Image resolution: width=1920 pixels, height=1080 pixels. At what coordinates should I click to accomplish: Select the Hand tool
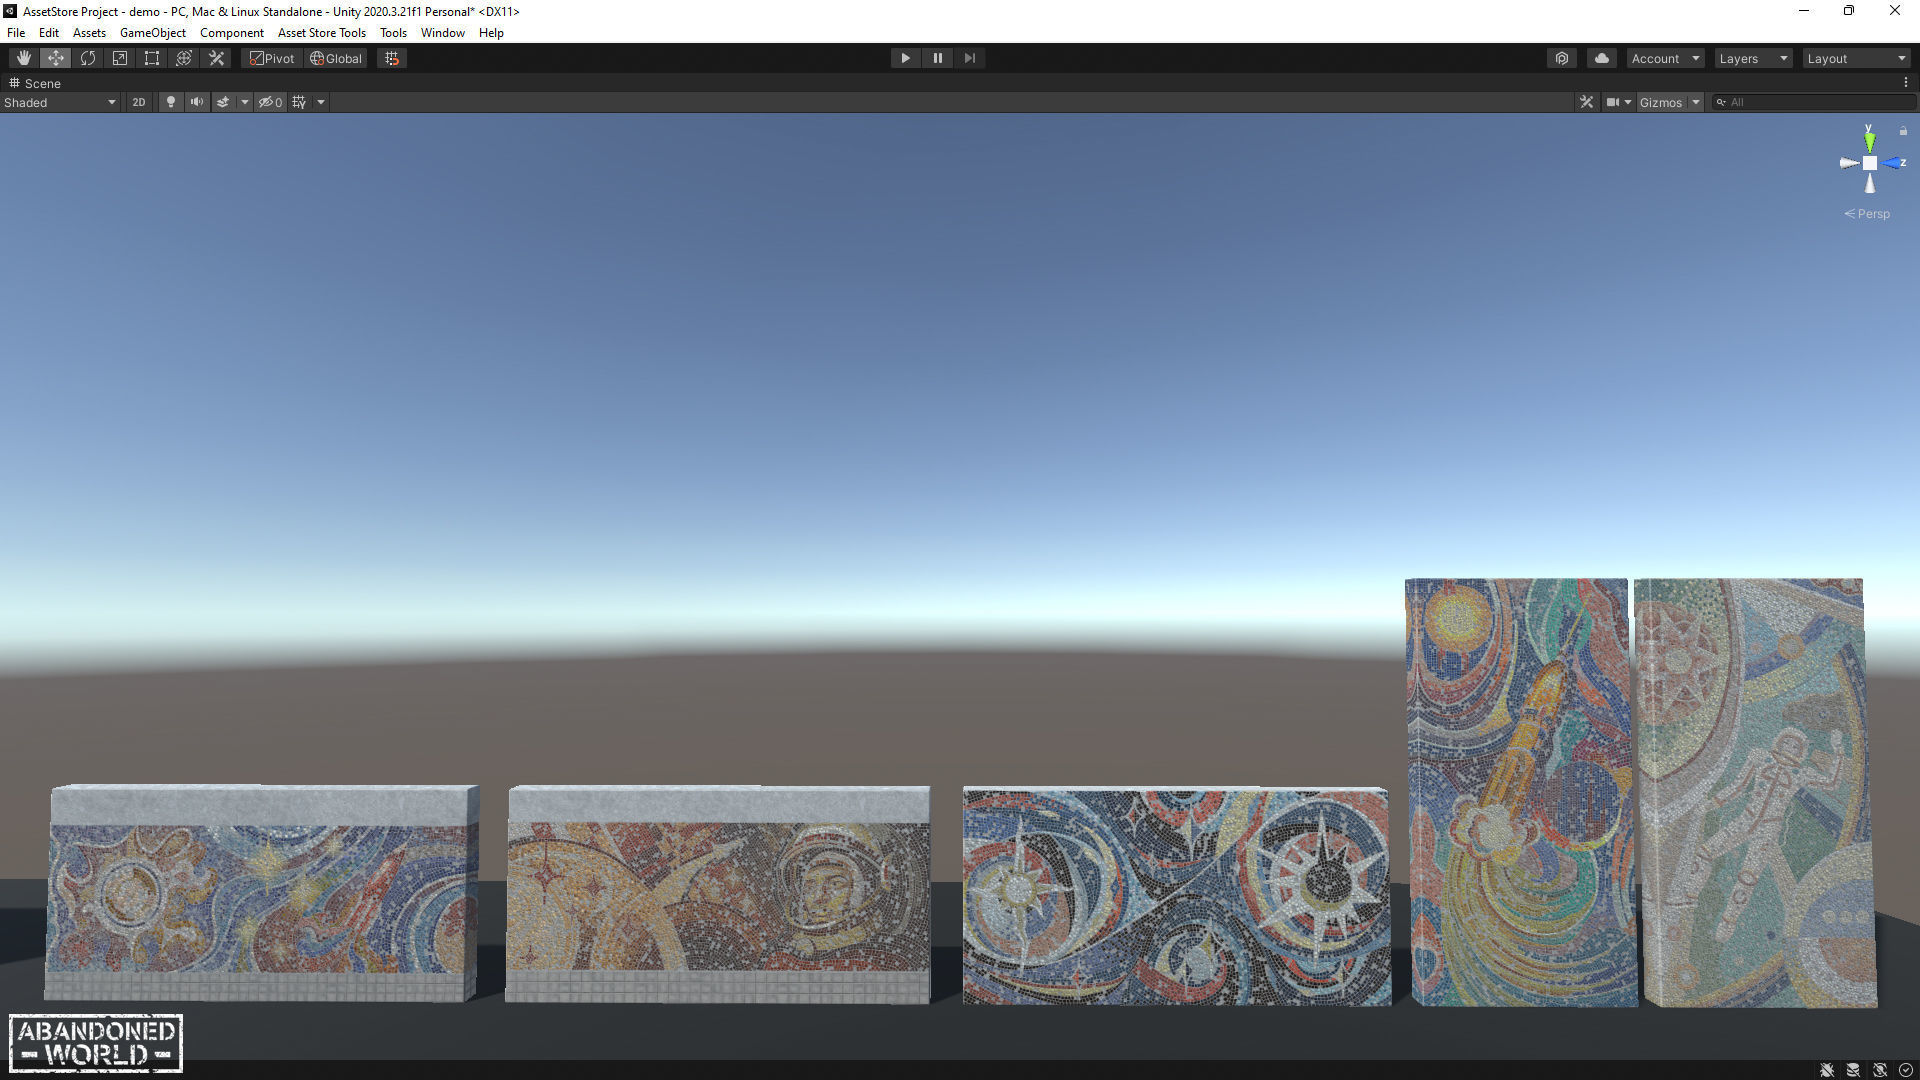[x=23, y=58]
